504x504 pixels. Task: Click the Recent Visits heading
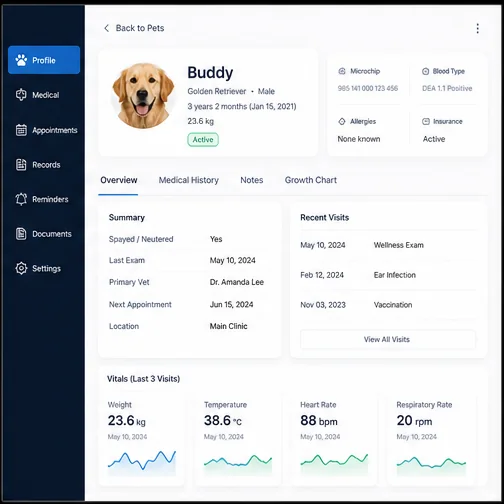pos(325,217)
